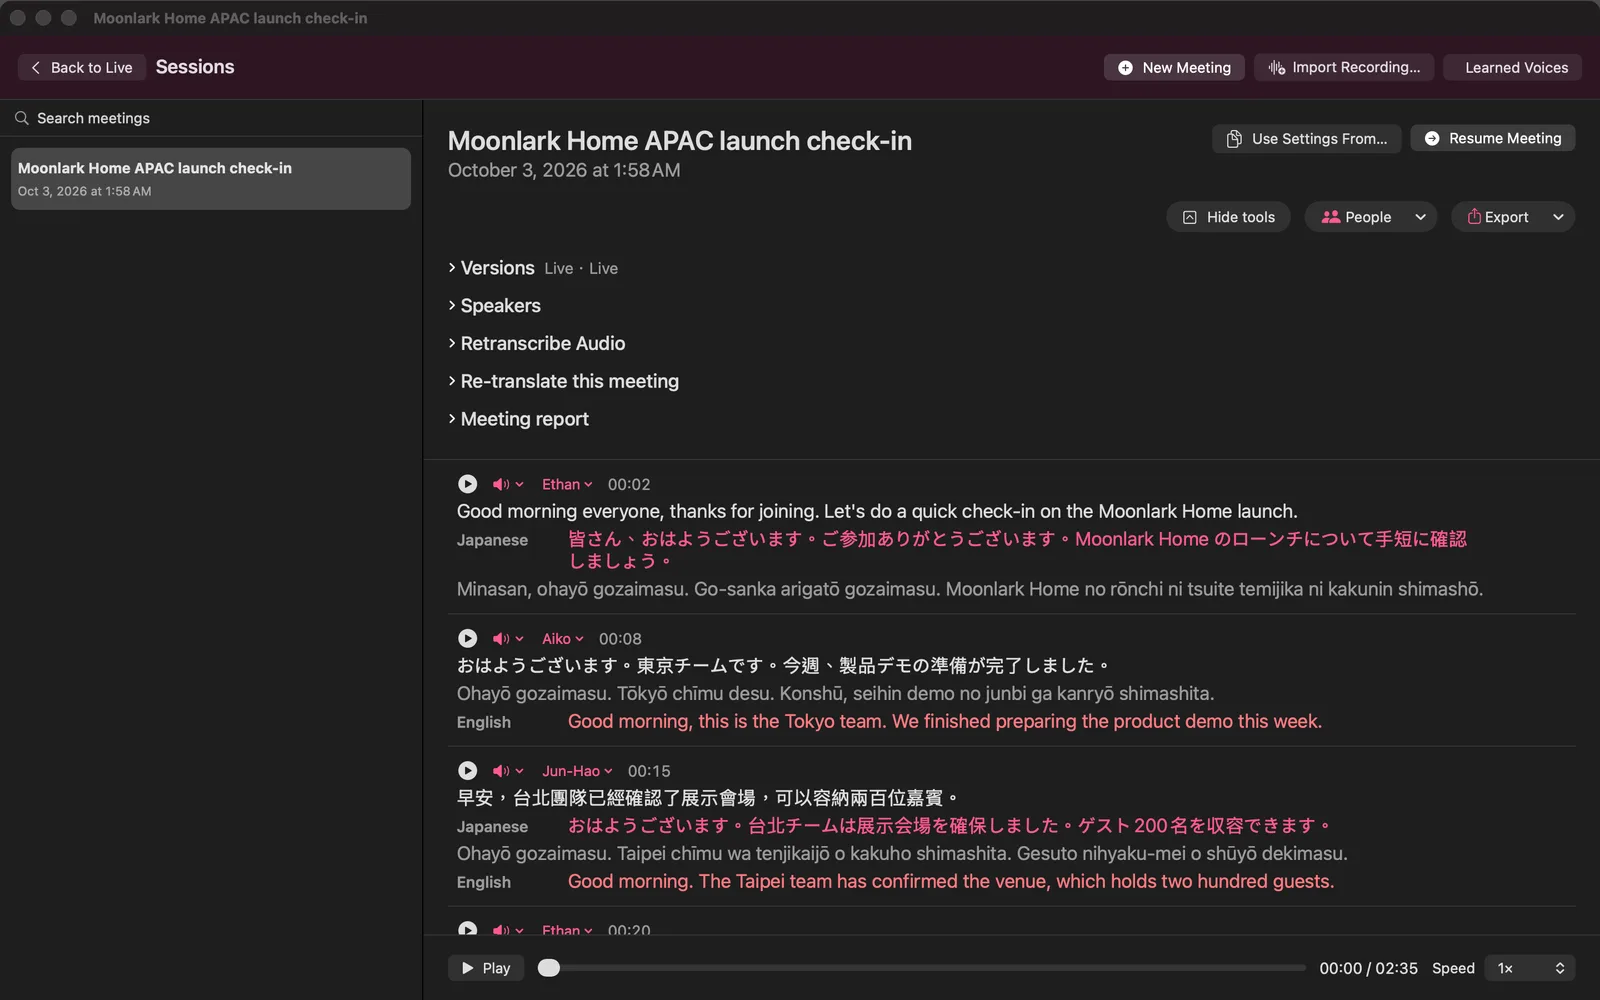Screen dimensions: 1600x1000
Task: Click the Japanese translation of Ethan's greeting
Action: pyautogui.click(x=1017, y=550)
